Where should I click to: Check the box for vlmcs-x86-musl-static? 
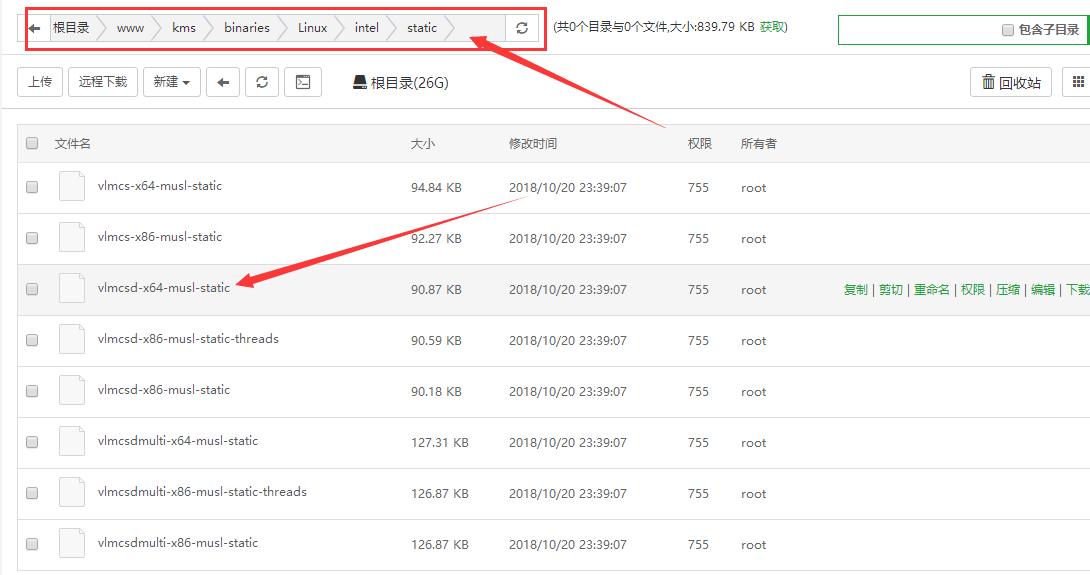click(32, 238)
